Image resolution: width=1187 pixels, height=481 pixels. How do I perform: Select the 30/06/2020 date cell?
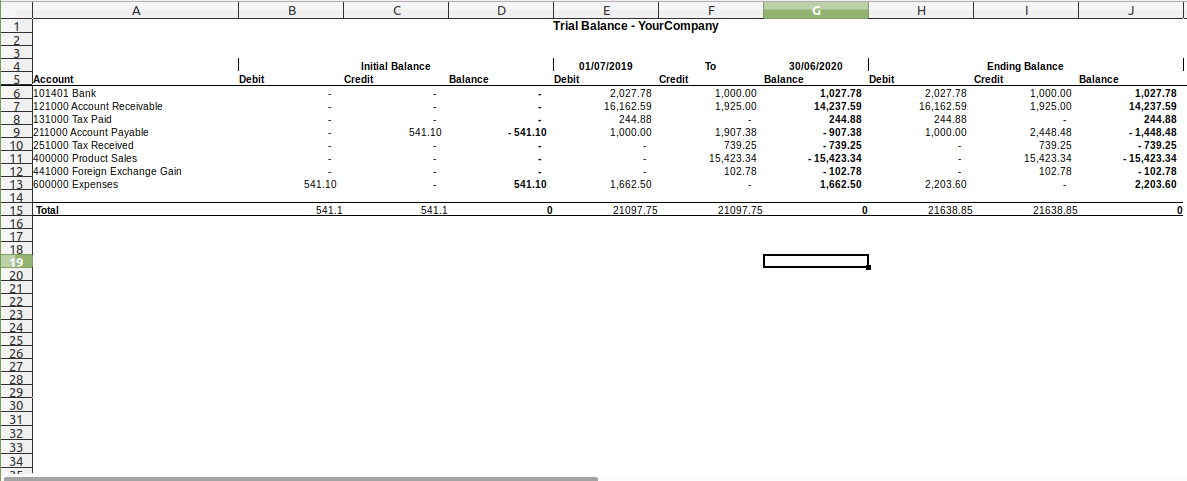pos(815,66)
